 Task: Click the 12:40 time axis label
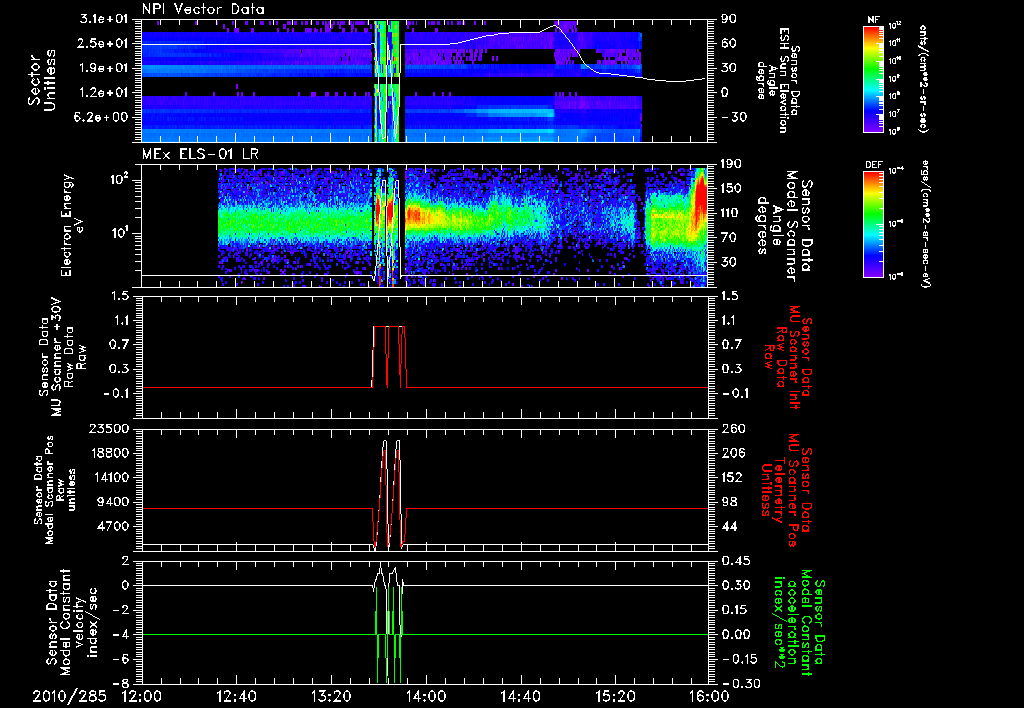tap(236, 696)
